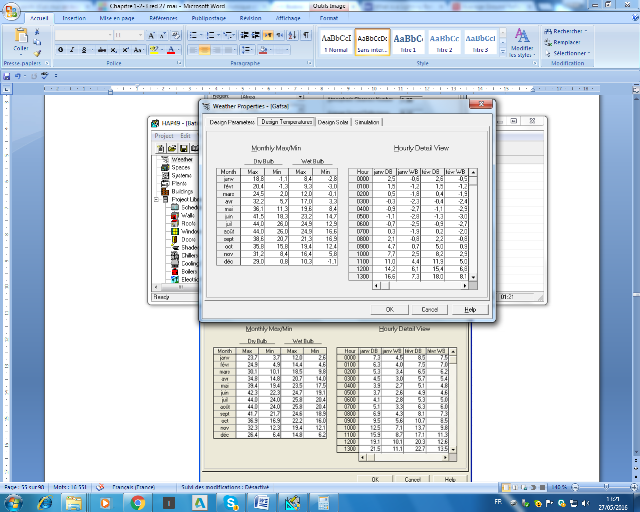
Task: Toggle italic formatting in the Police group
Action: (70, 49)
